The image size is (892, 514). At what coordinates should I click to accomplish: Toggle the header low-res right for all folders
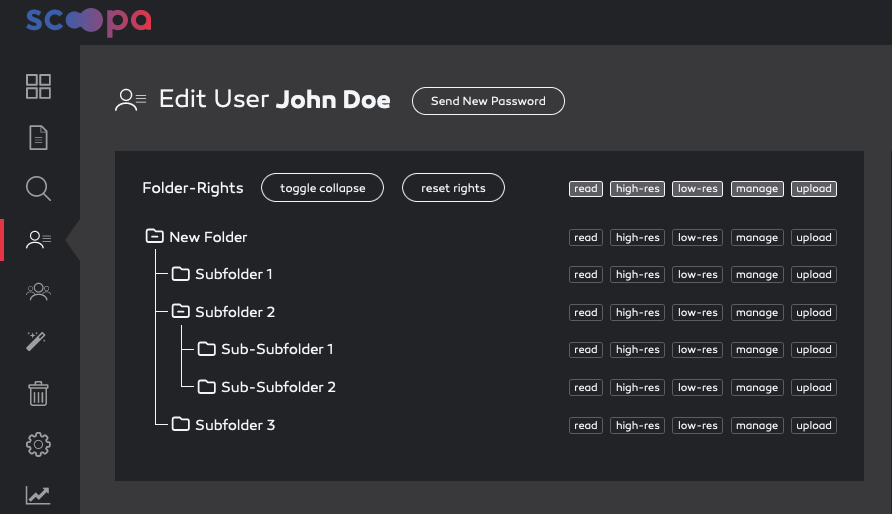697,189
